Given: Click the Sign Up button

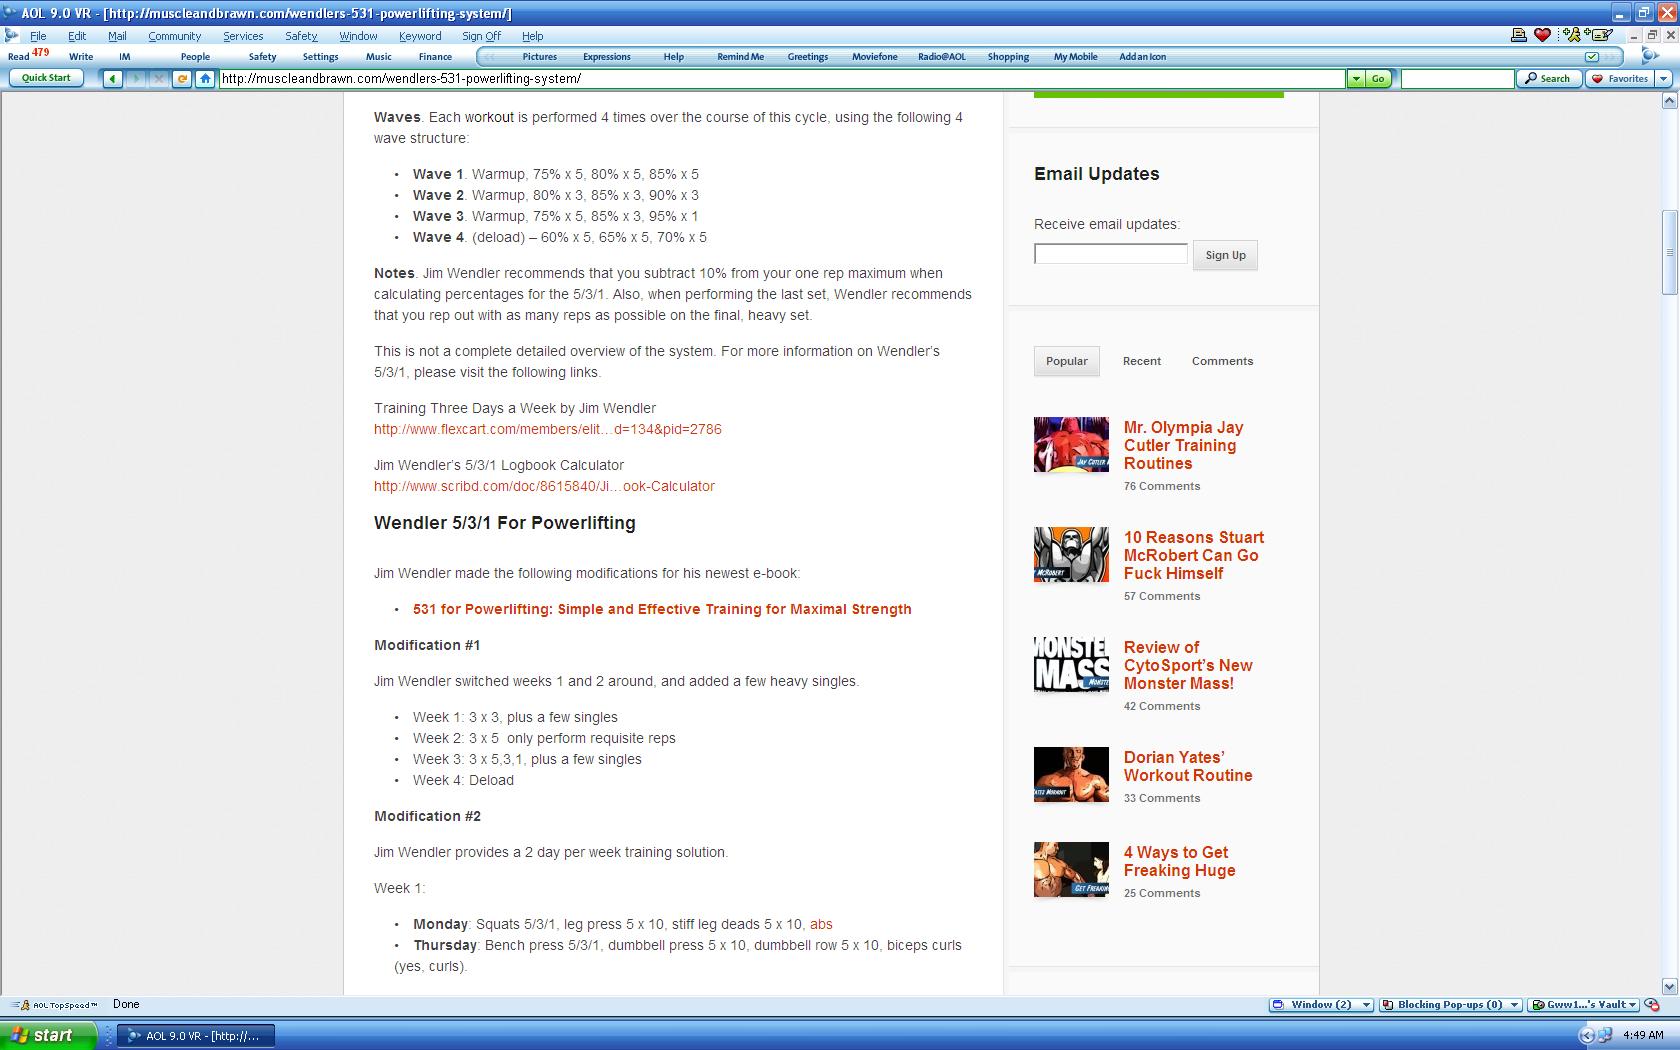Looking at the screenshot, I should (1225, 255).
